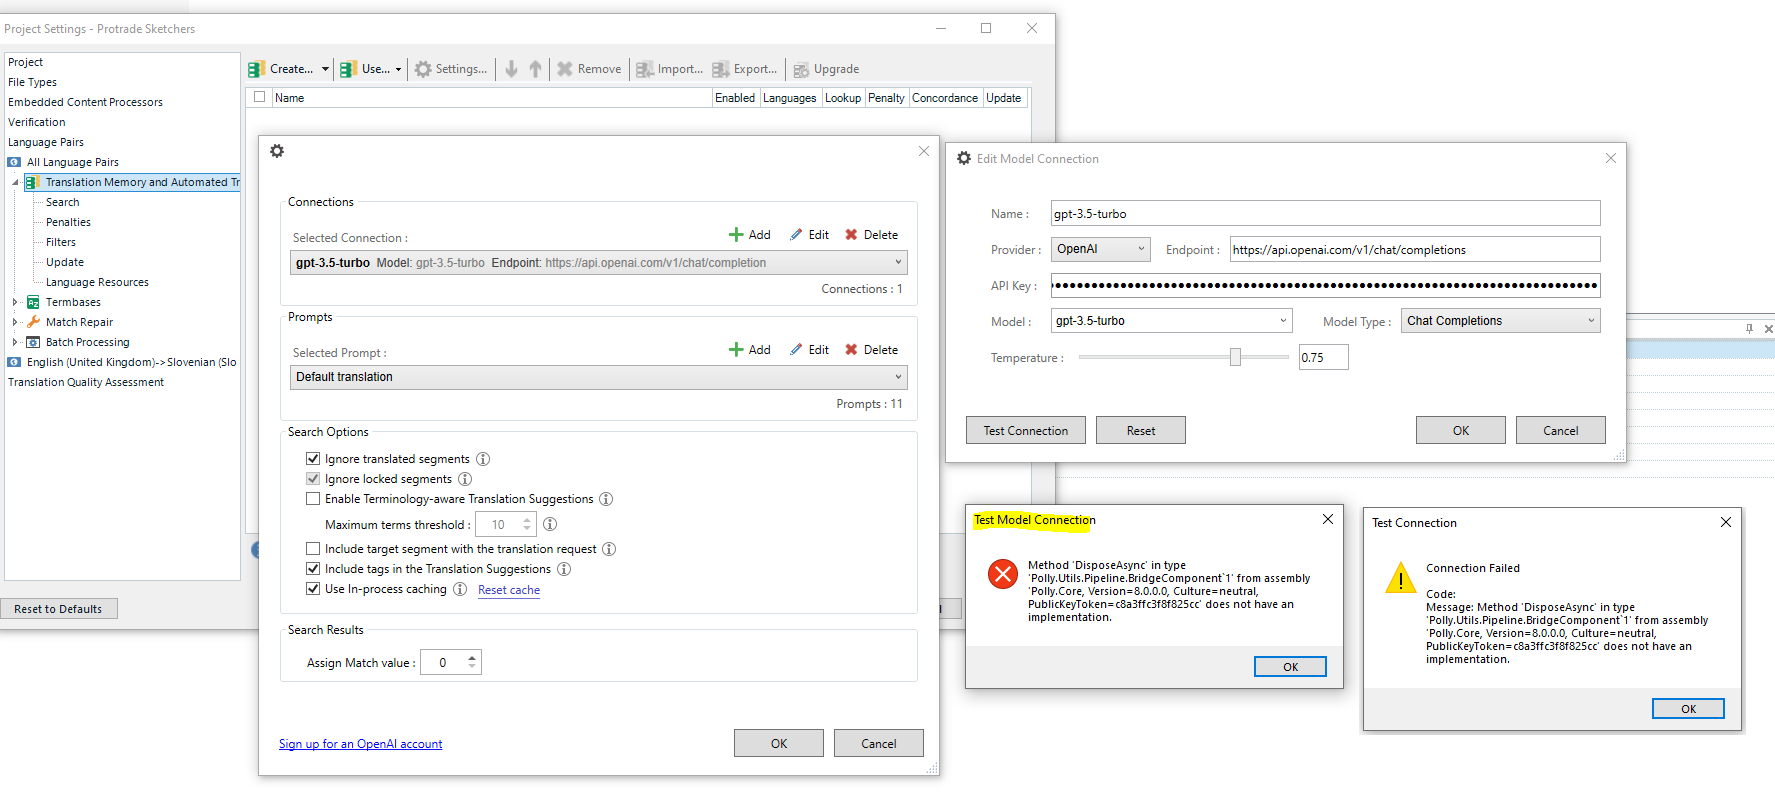
Task: Show info for Terminology-aware Translation Suggestions
Action: [x=606, y=499]
